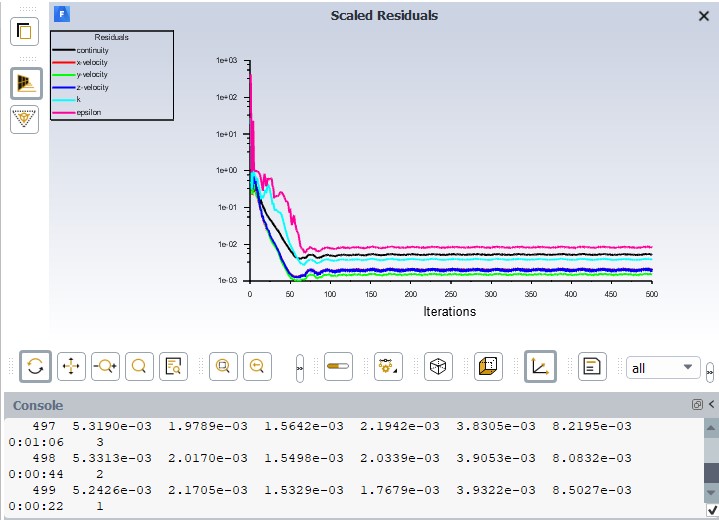Expand the hidden toolbar items after zoom tools
719x520 pixels.
coord(300,368)
